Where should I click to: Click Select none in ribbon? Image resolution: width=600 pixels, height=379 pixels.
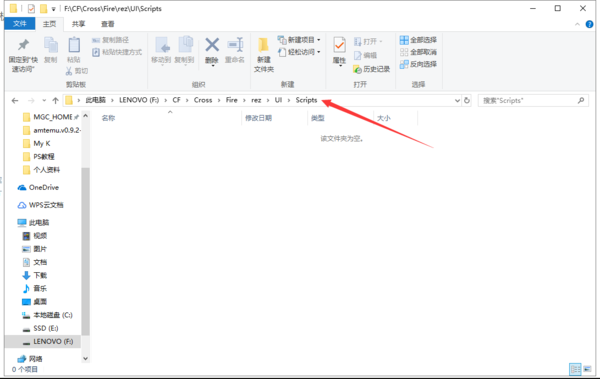[x=418, y=52]
